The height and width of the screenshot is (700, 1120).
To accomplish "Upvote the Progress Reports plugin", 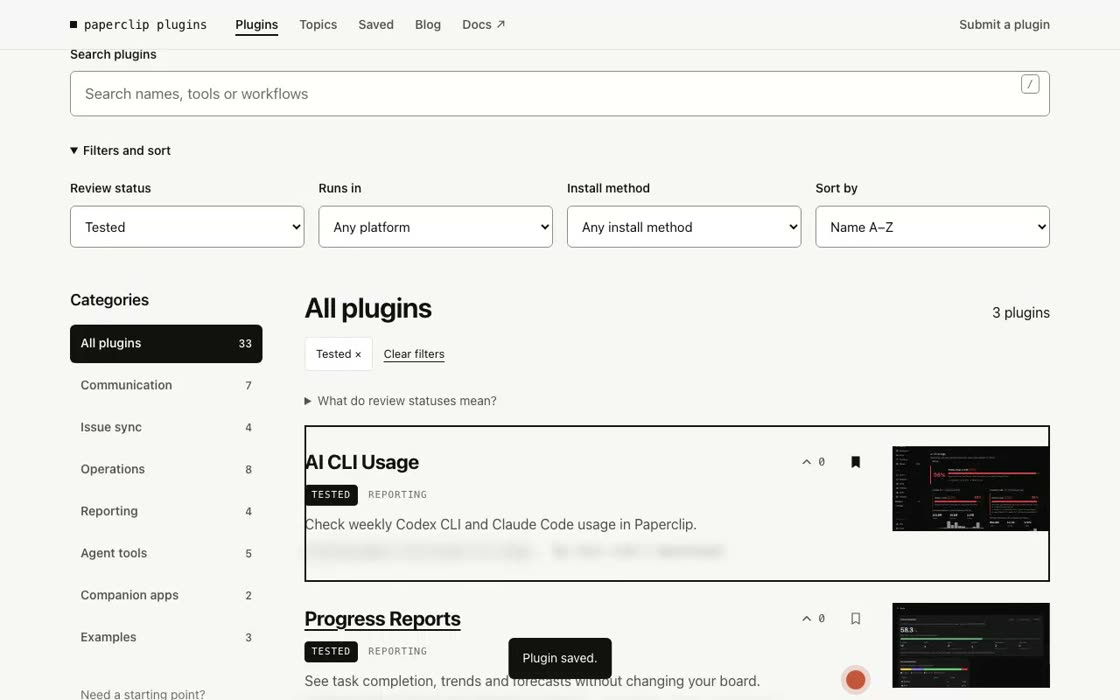I will (x=813, y=619).
